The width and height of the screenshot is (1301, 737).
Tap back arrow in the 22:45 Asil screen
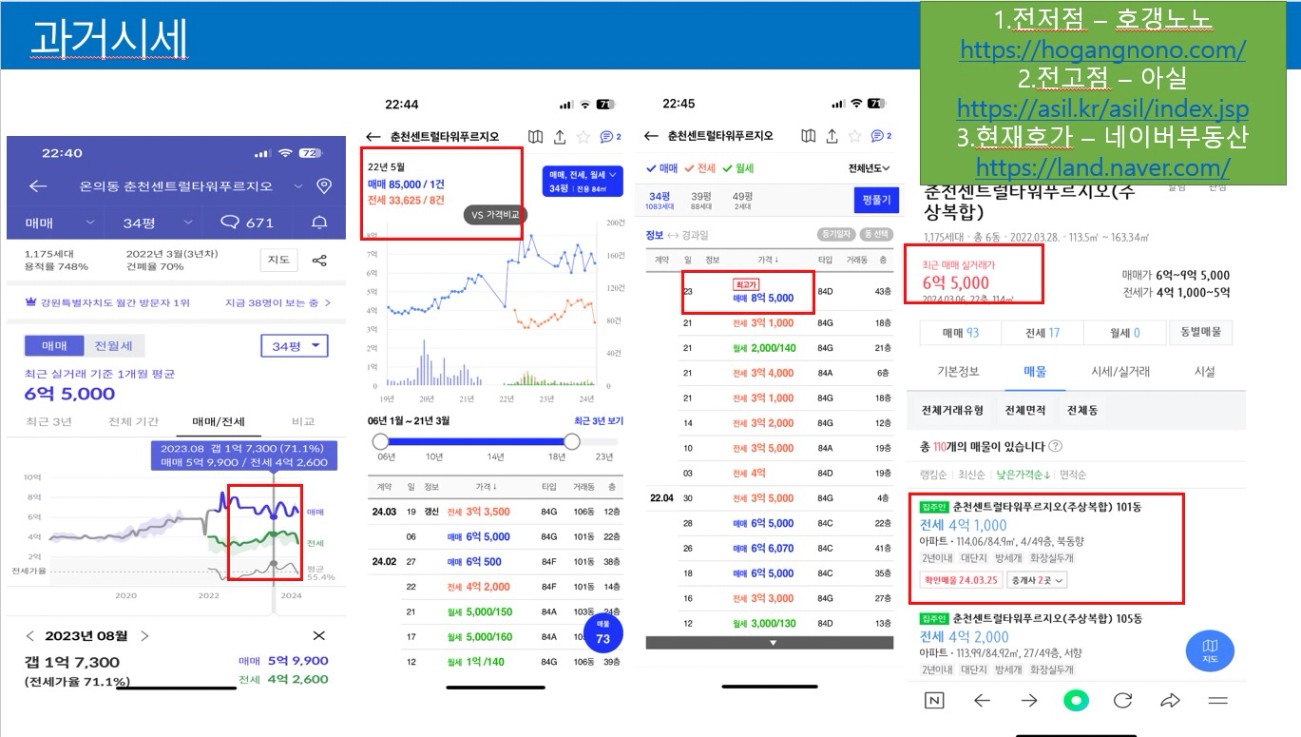point(651,136)
